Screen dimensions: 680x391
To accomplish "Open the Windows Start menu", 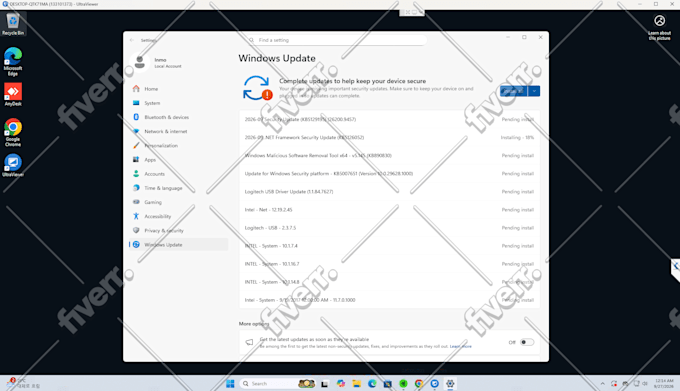I will [x=230, y=384].
